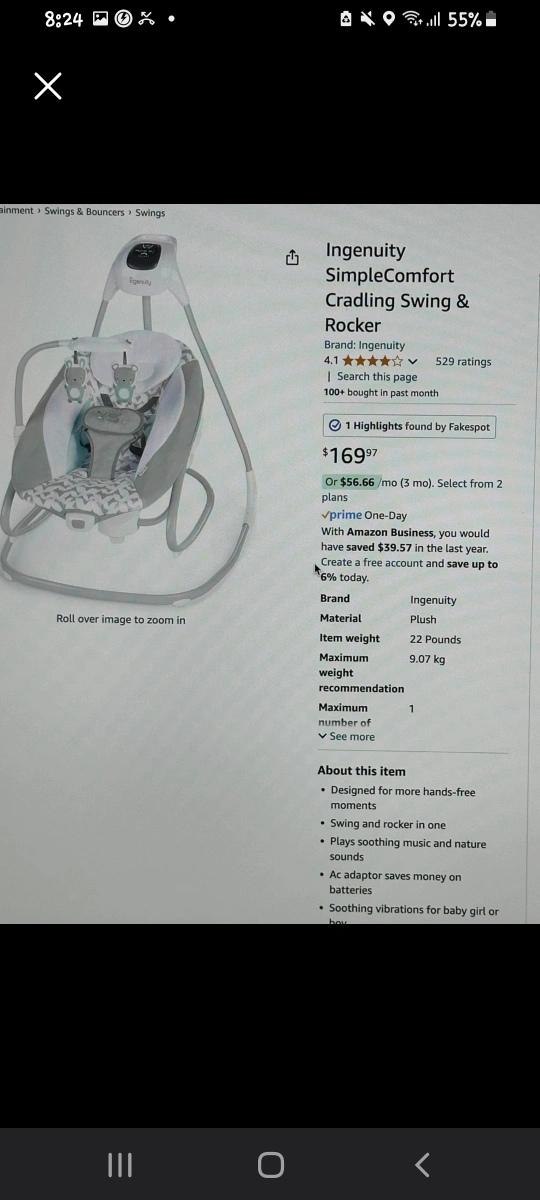This screenshot has width=540, height=1200.
Task: Open the Swings & Bouncers breadcrumb
Action: coord(84,212)
